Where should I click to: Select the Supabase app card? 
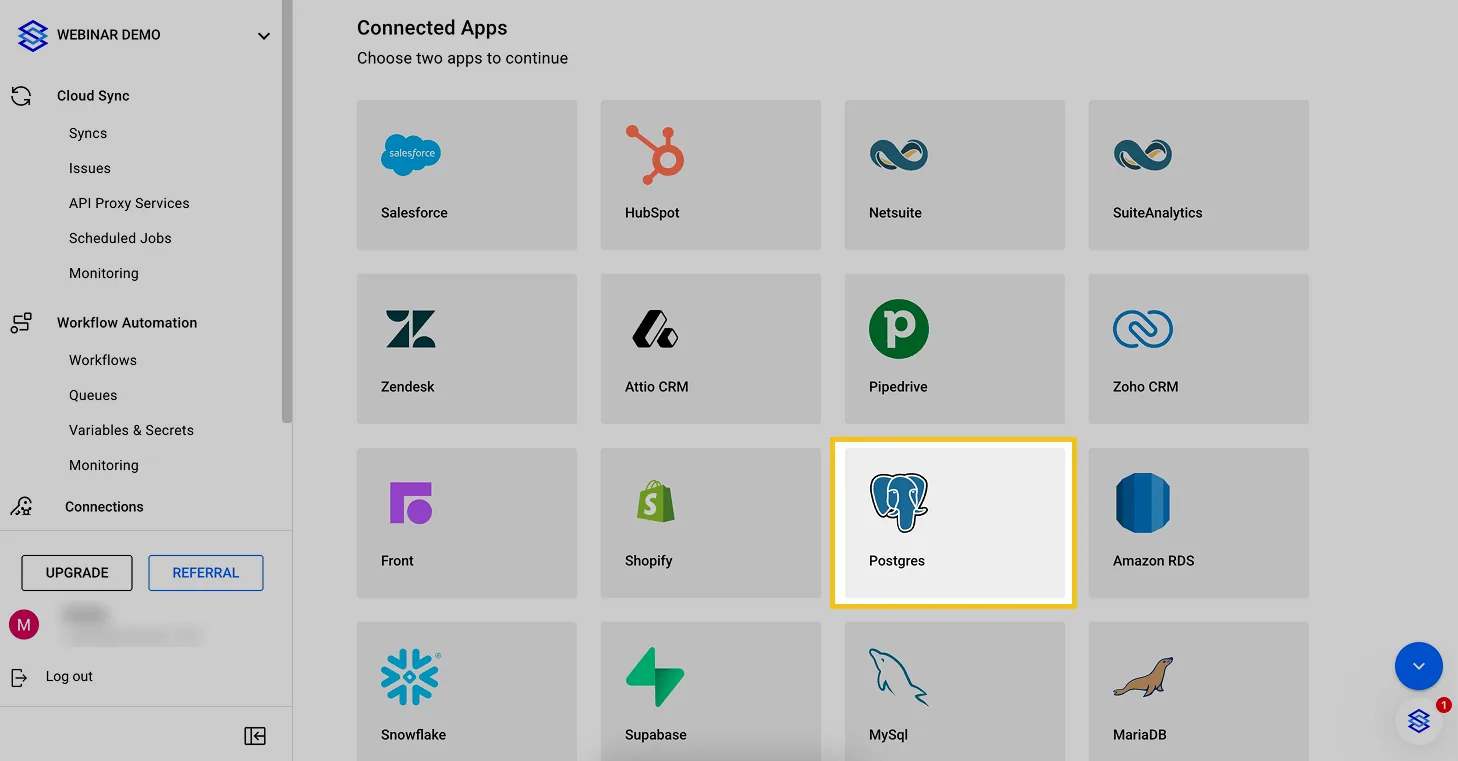(711, 691)
